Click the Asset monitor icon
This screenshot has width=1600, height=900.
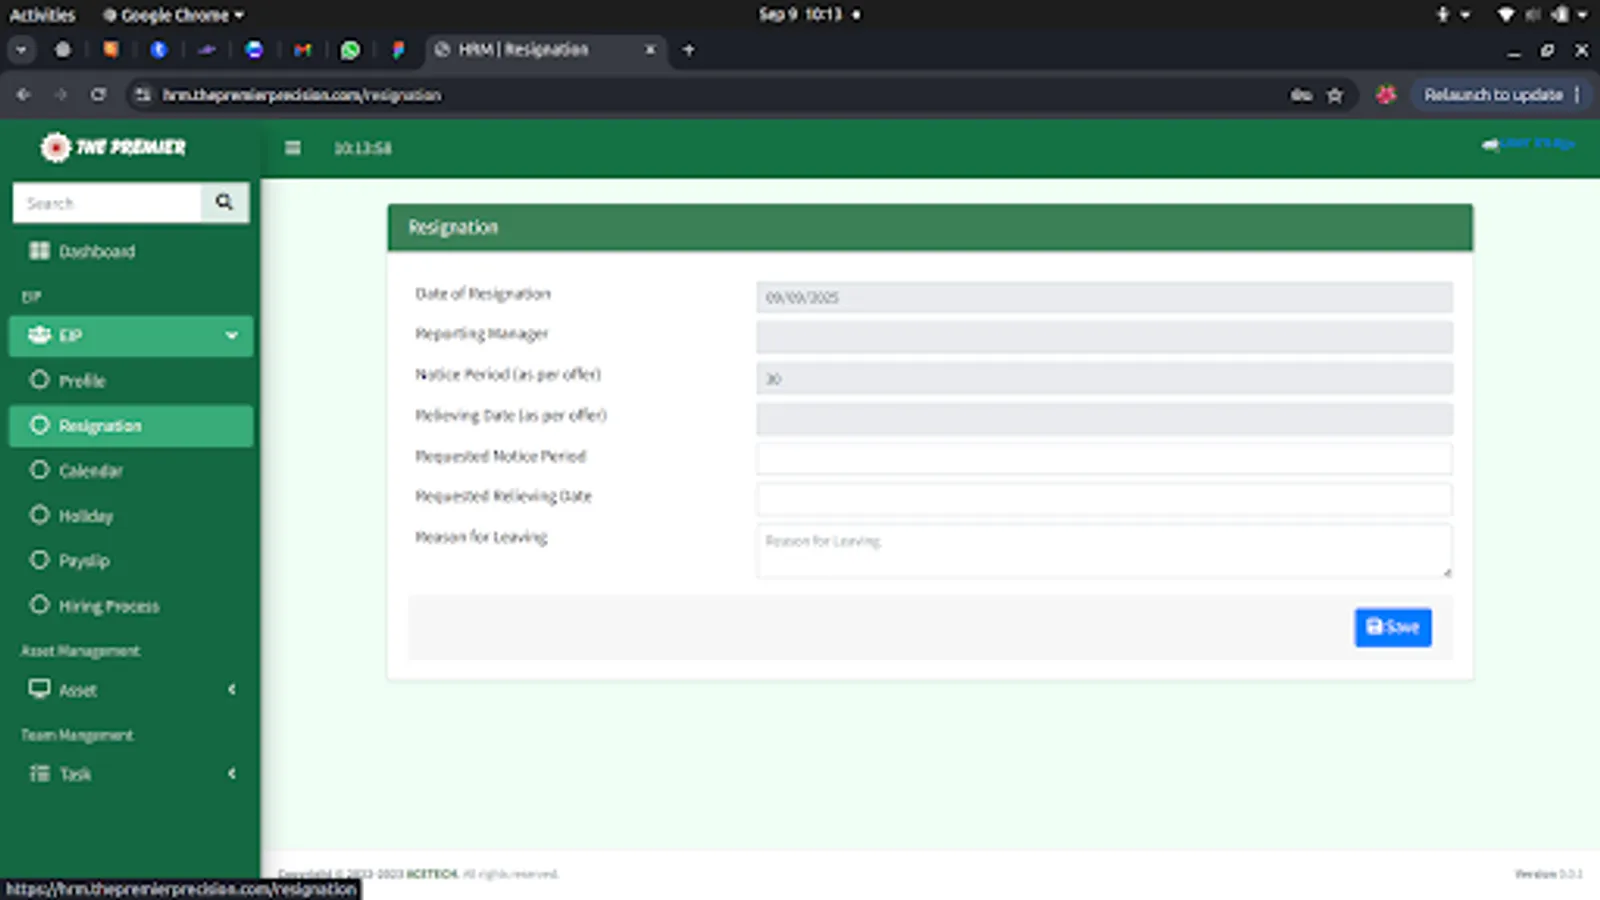click(39, 689)
